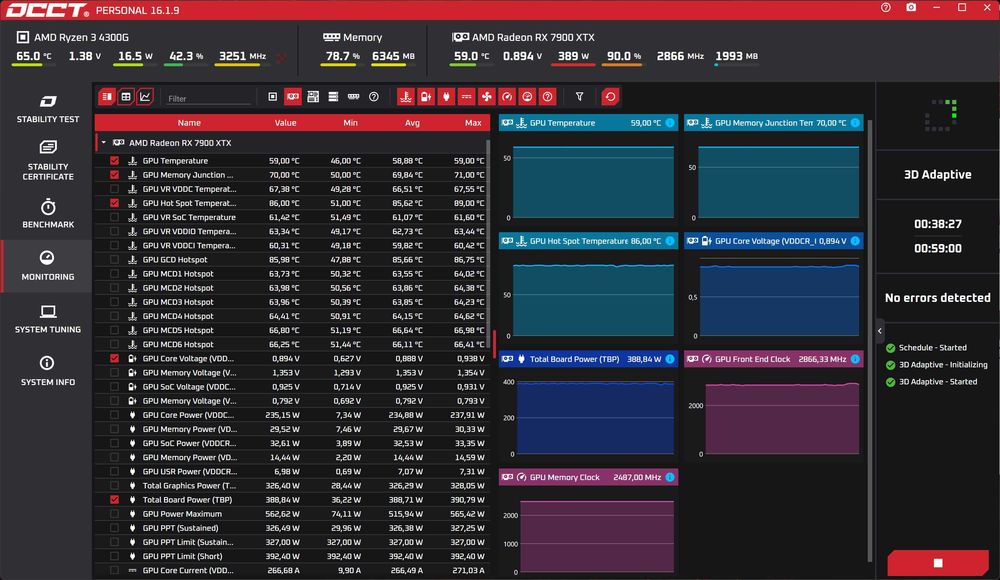Toggle memory module sensors filter icon
Image resolution: width=1000 pixels, height=580 pixels.
click(x=353, y=97)
